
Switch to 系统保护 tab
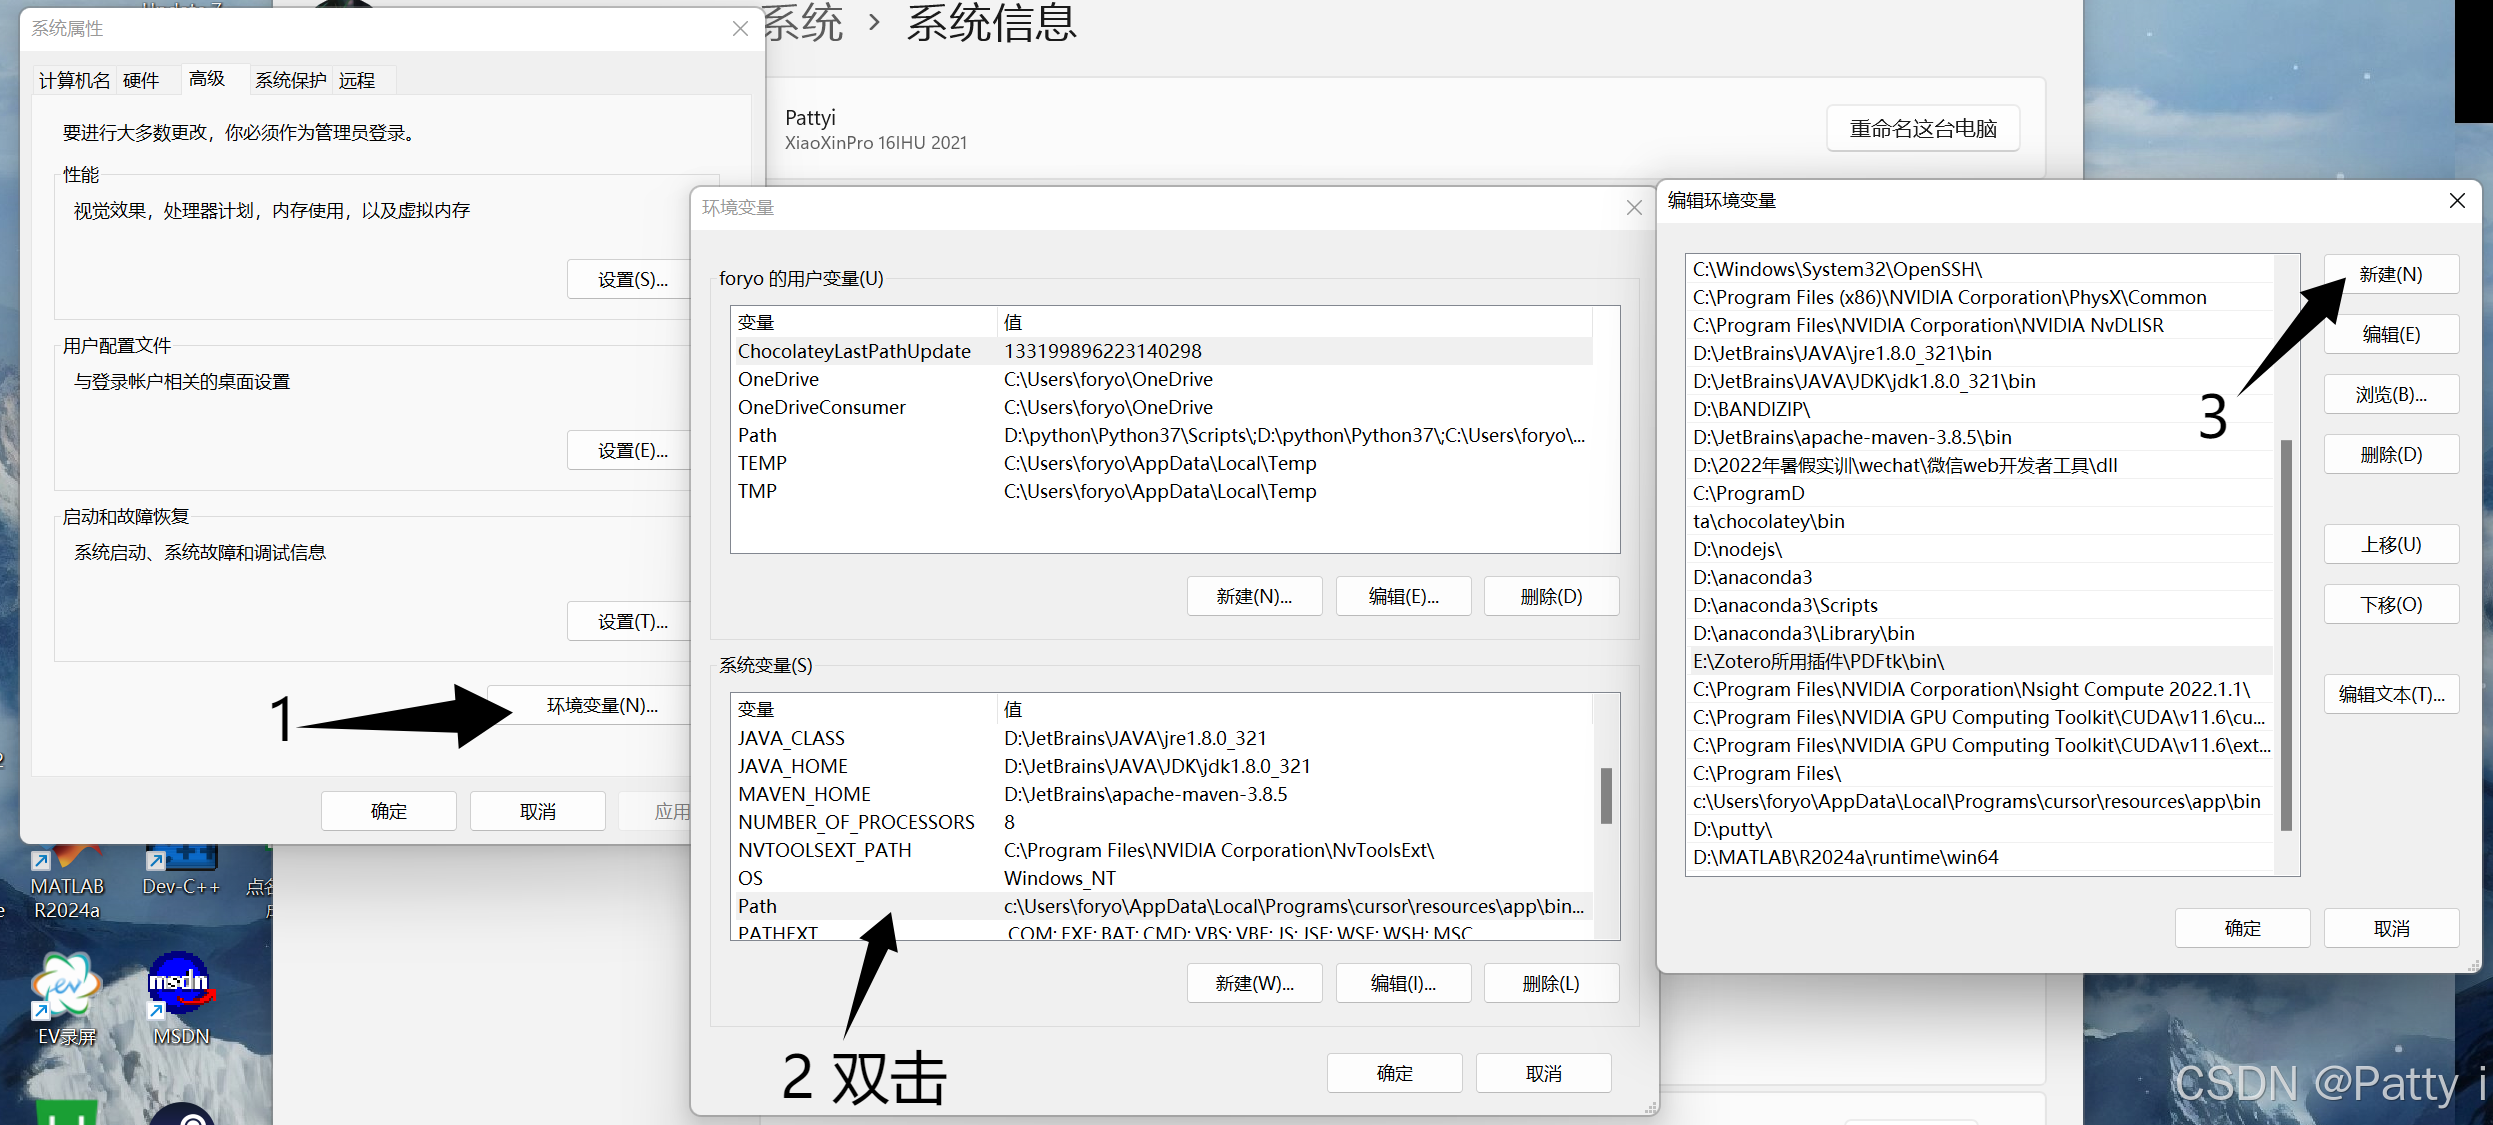290,80
